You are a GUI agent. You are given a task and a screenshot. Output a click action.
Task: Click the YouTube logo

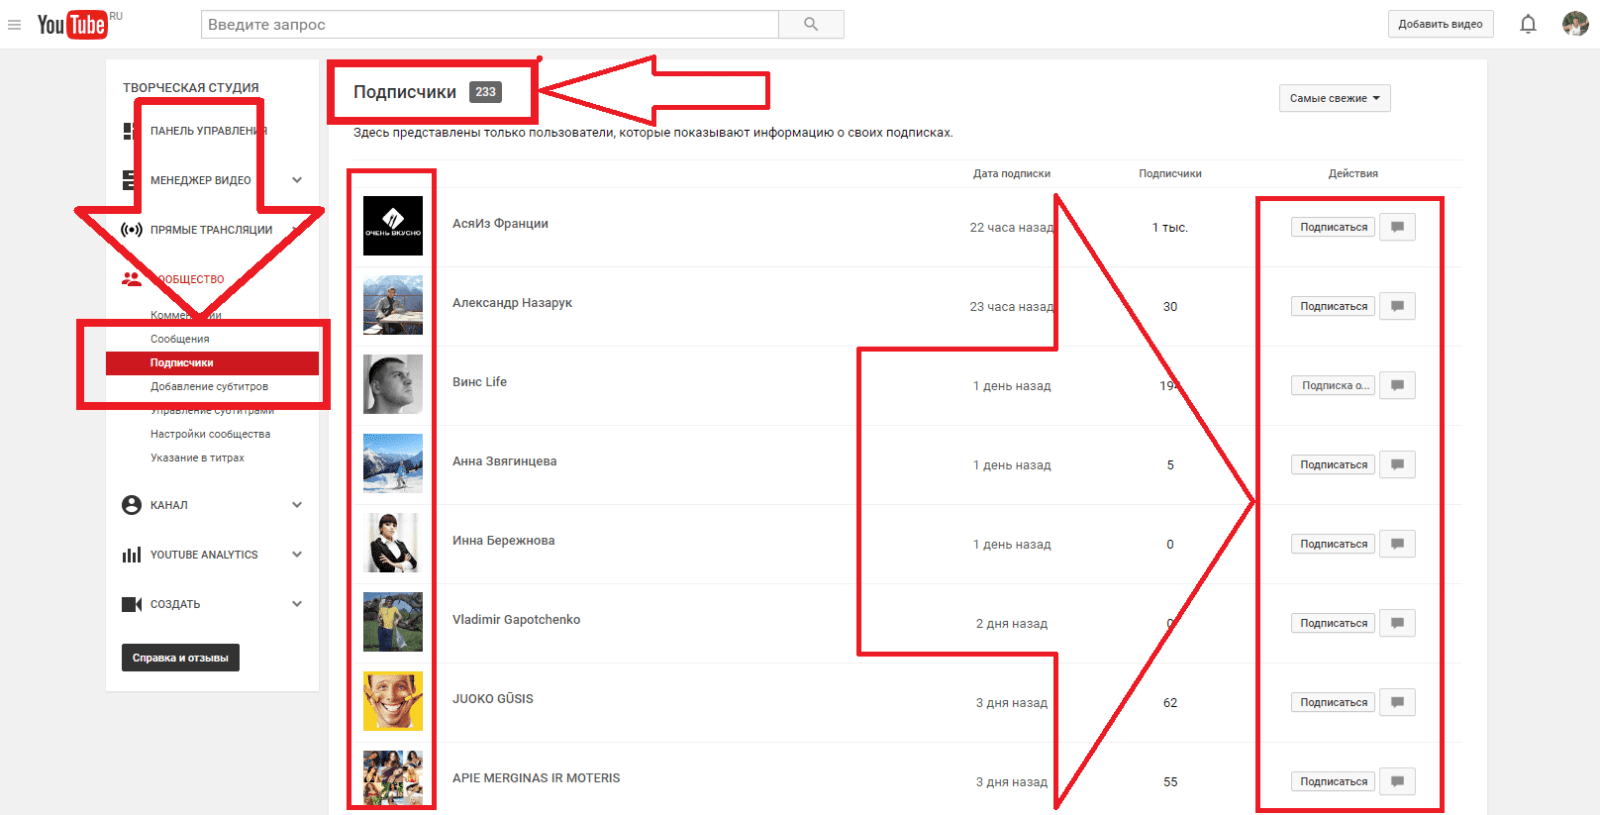[x=73, y=24]
